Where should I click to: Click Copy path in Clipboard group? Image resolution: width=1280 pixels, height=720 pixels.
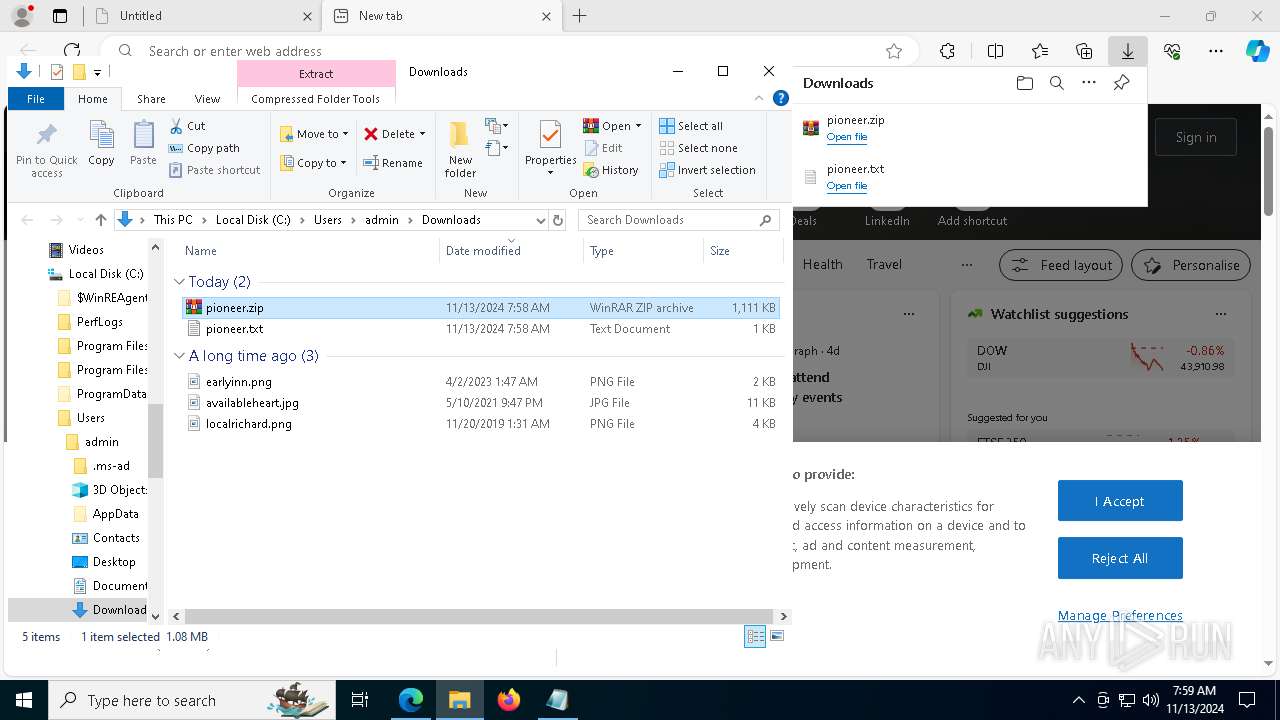204,148
